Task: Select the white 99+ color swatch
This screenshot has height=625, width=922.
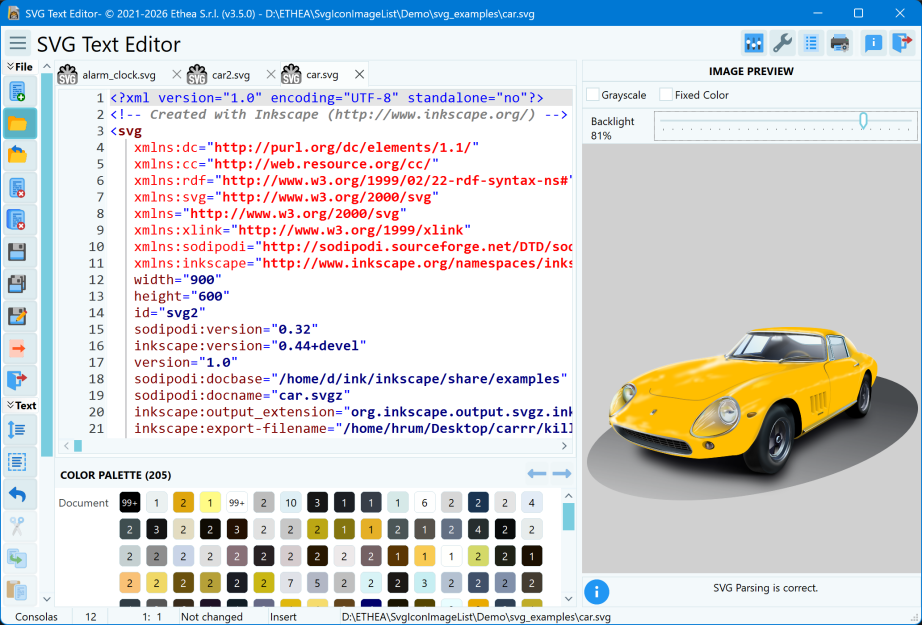Action: 237,503
